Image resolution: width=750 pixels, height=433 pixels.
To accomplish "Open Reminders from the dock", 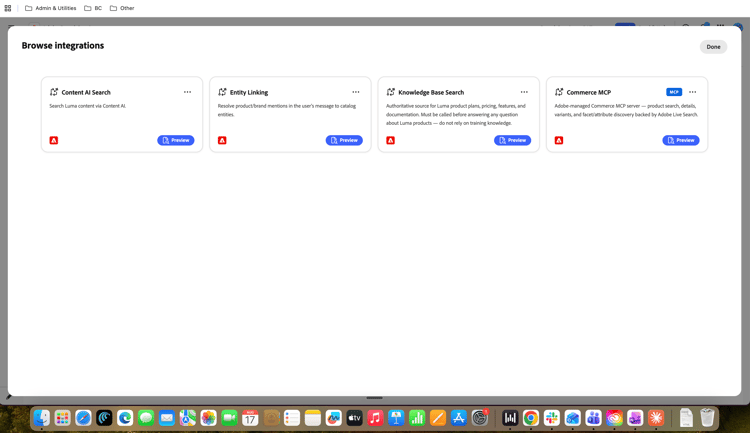I will pyautogui.click(x=292, y=418).
